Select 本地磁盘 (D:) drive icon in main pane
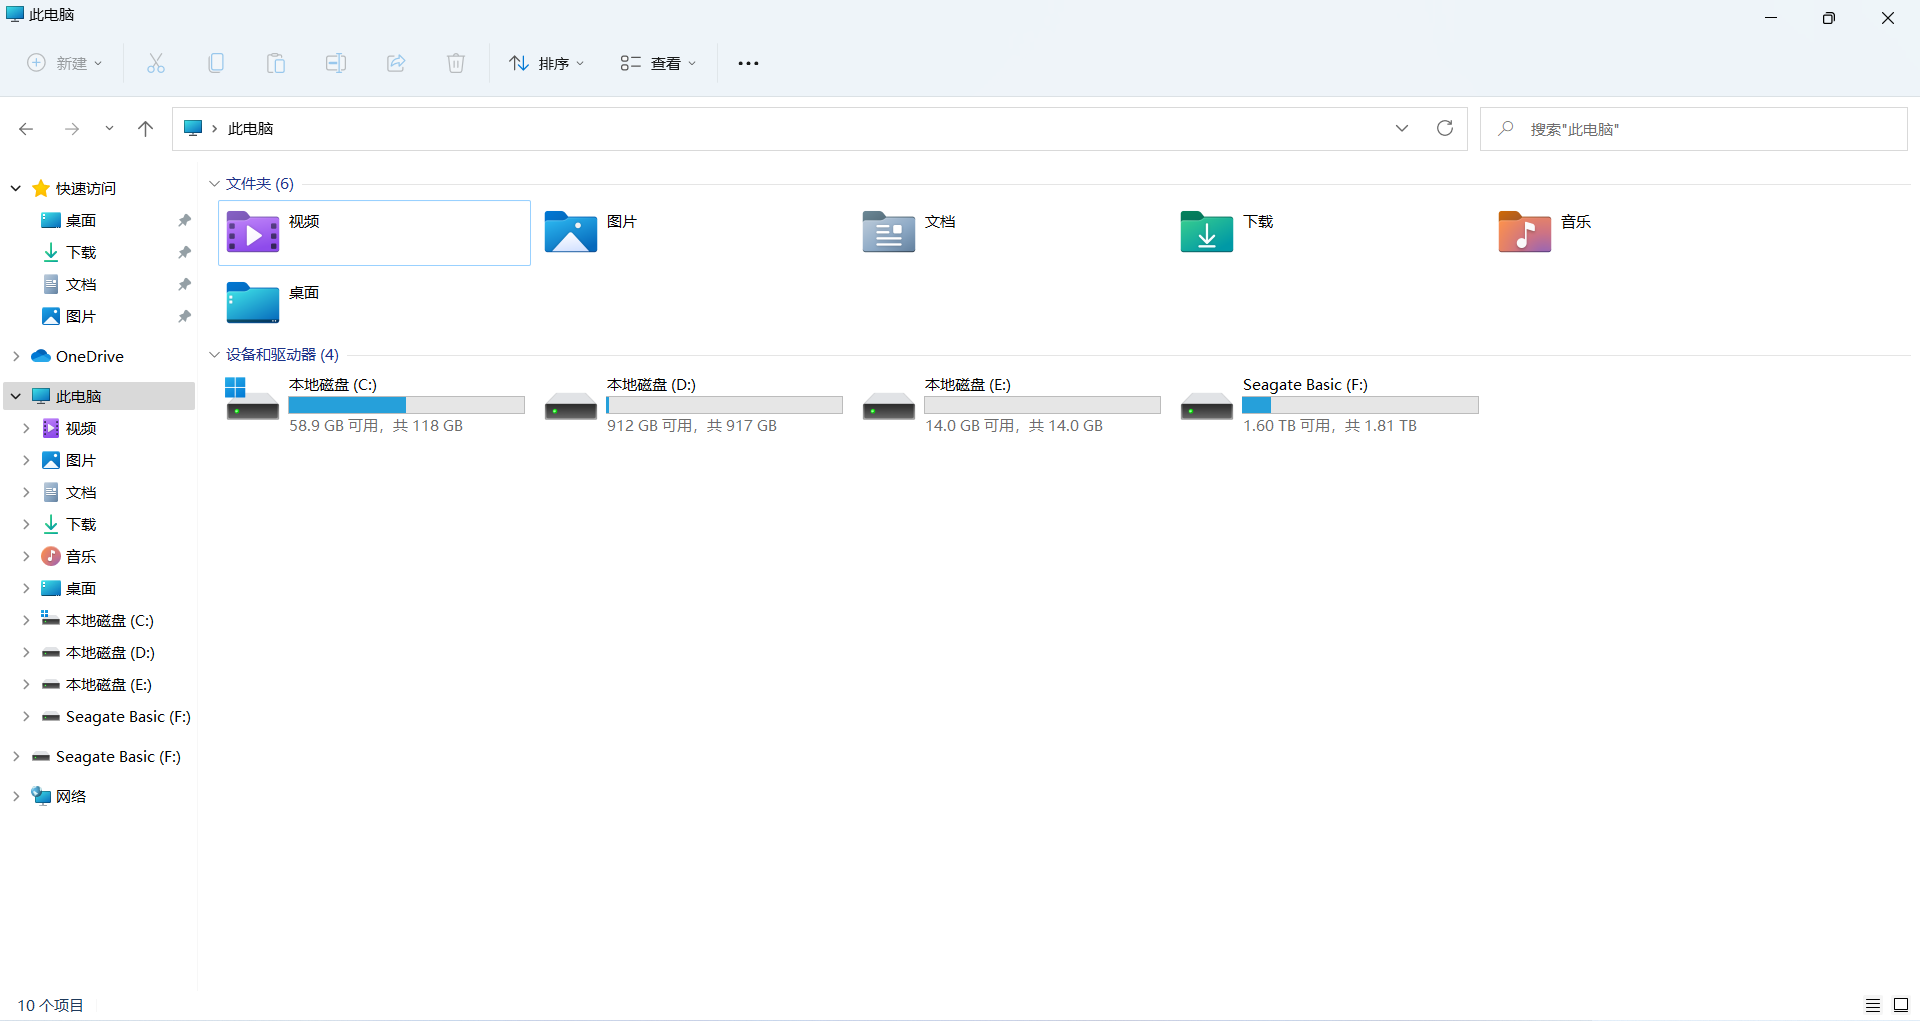 [x=570, y=406]
